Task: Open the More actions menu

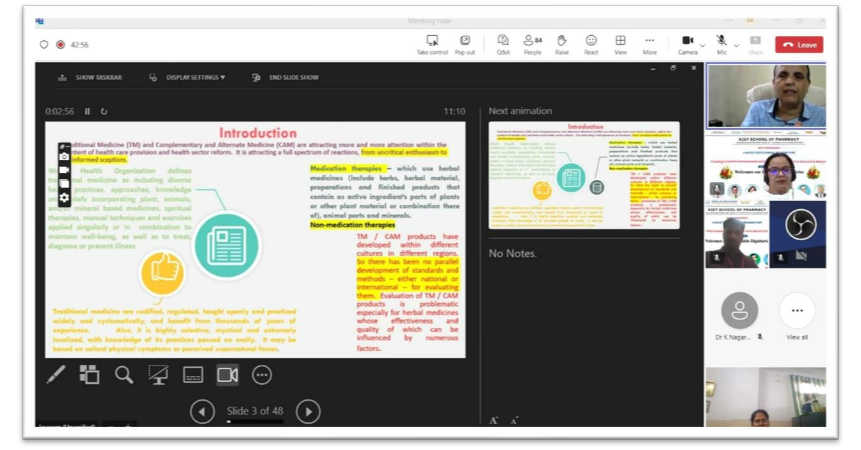Action: coord(650,44)
